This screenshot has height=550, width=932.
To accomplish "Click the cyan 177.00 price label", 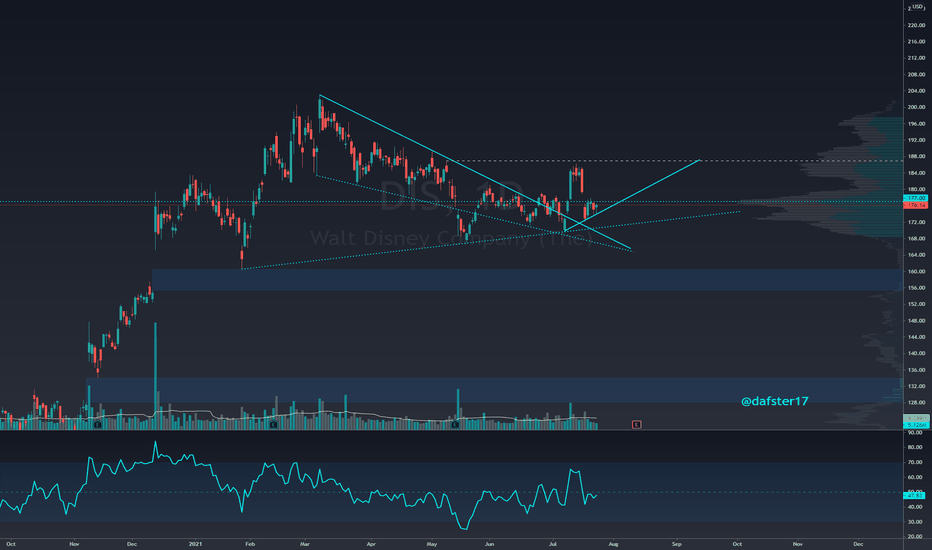I will [915, 198].
